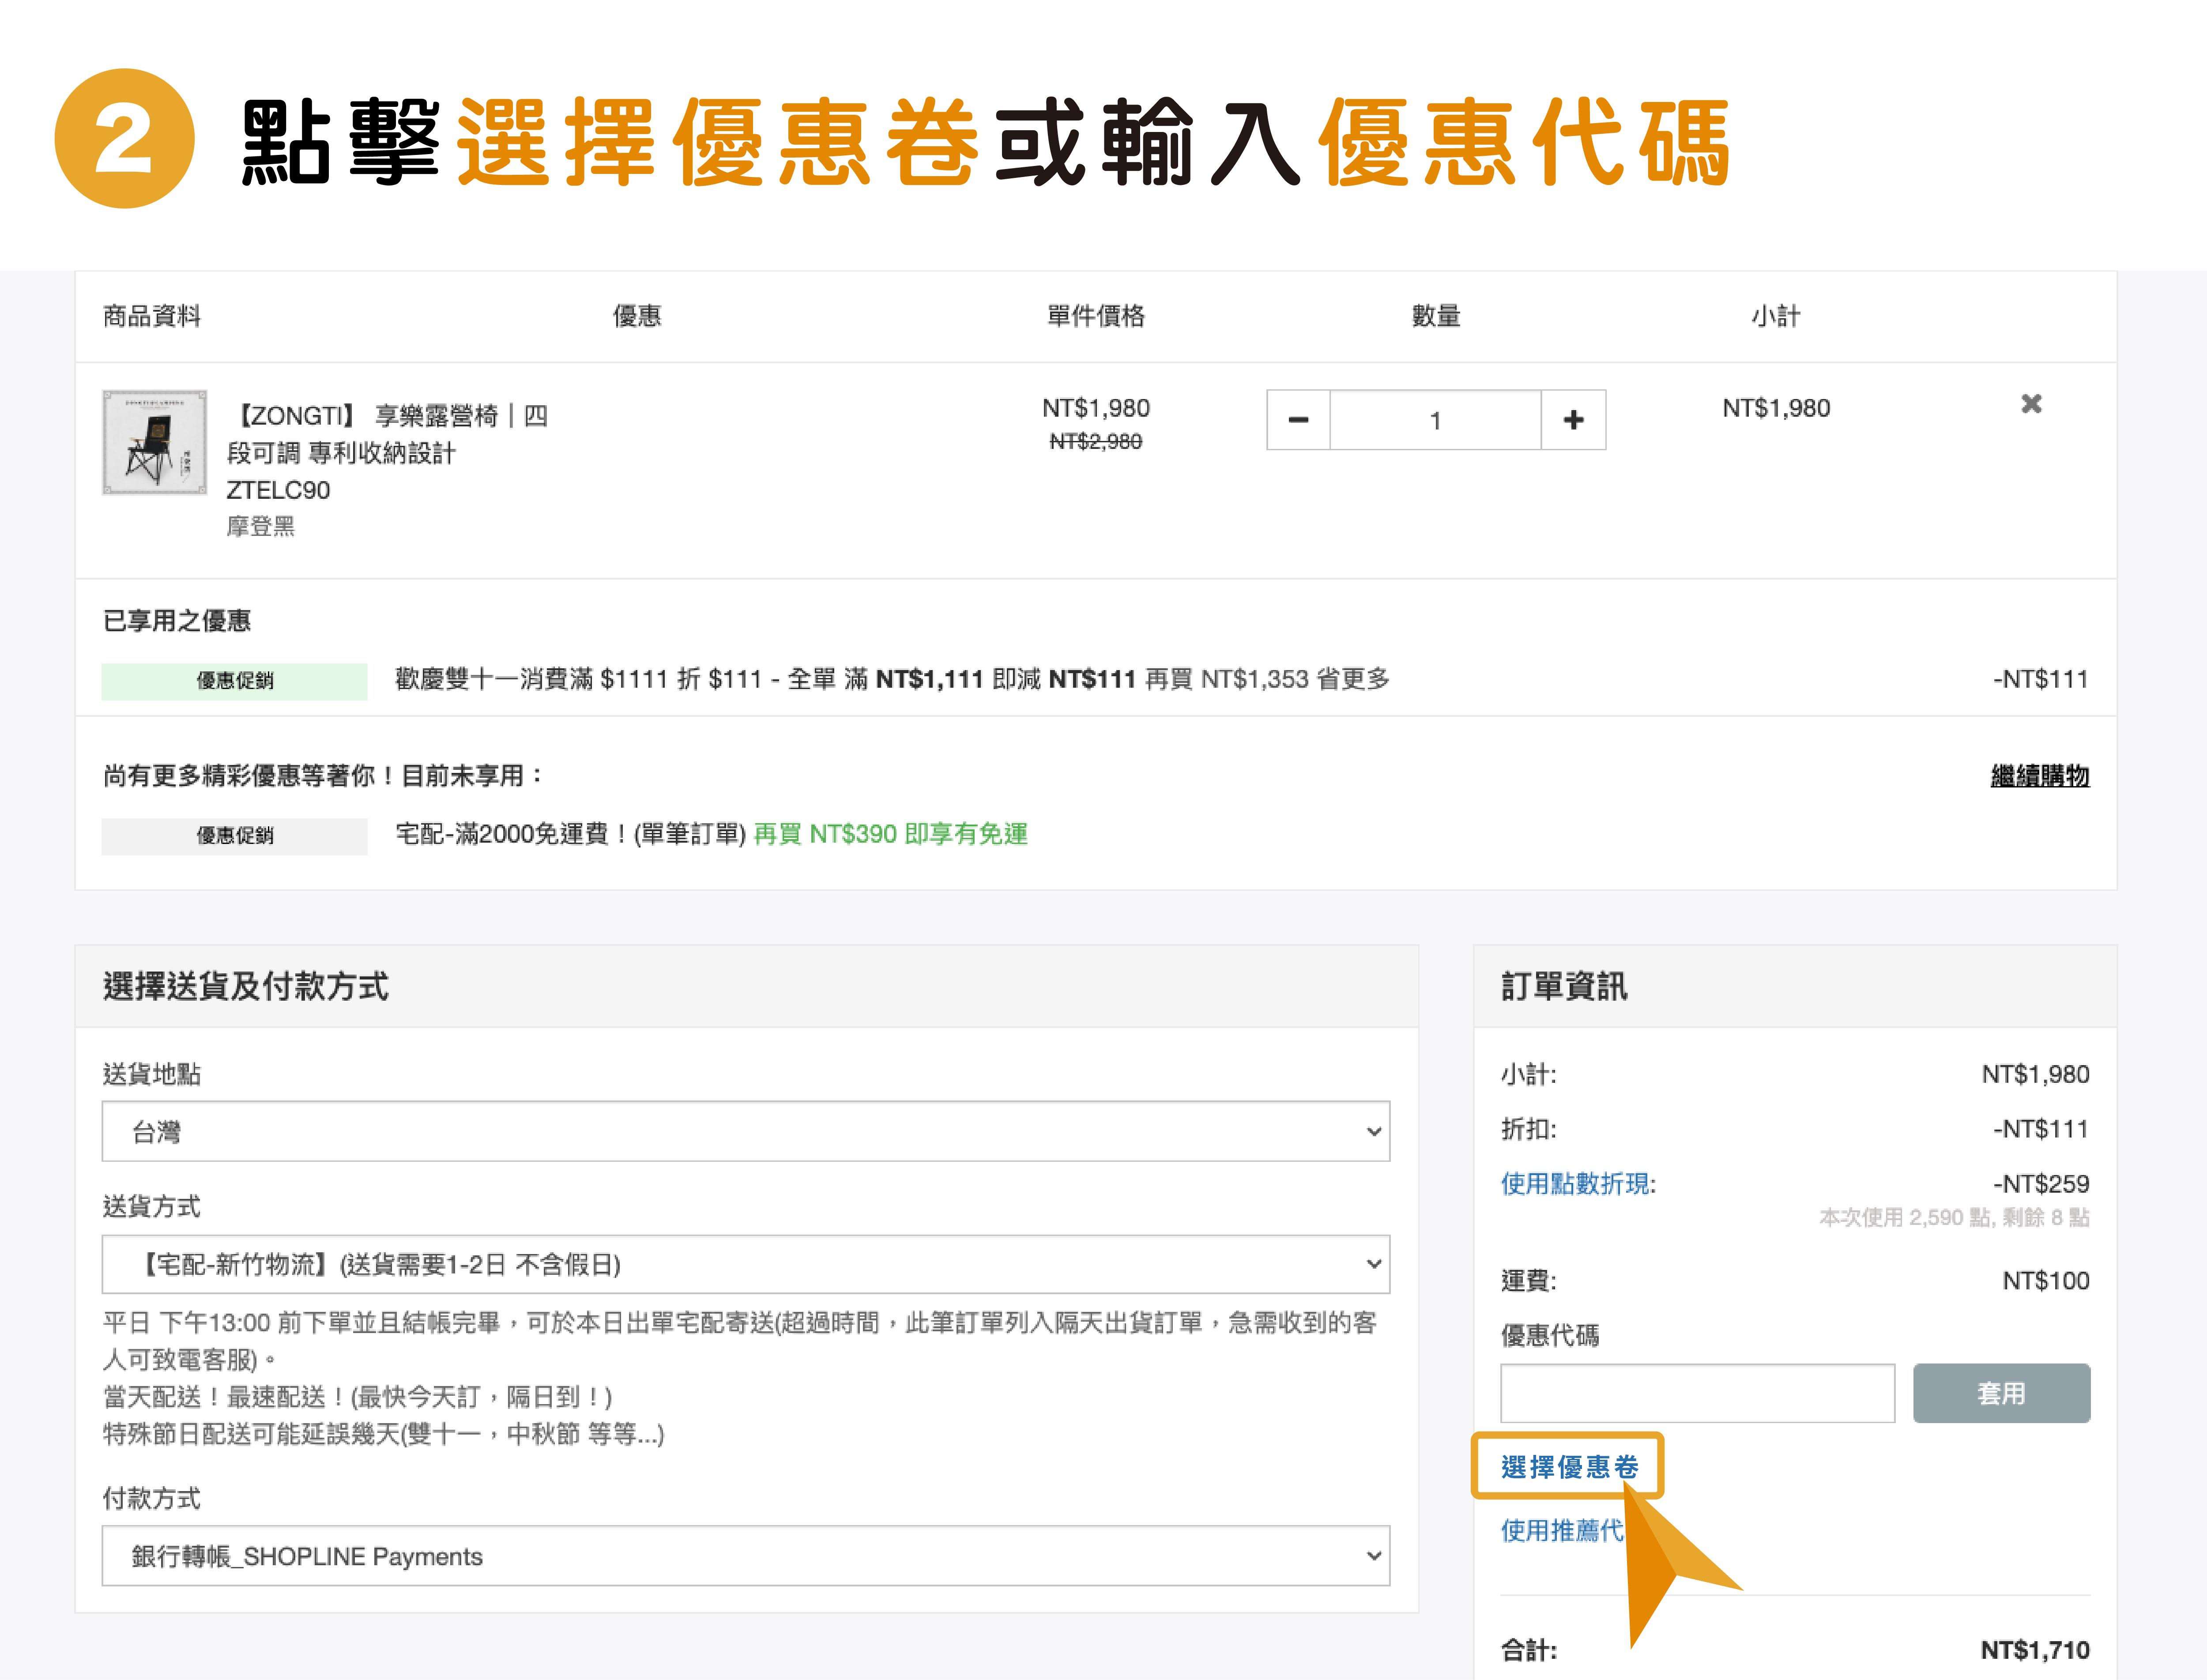Click the quantity input field showing 1
Viewport: 2207px width, 1680px height.
click(1435, 420)
